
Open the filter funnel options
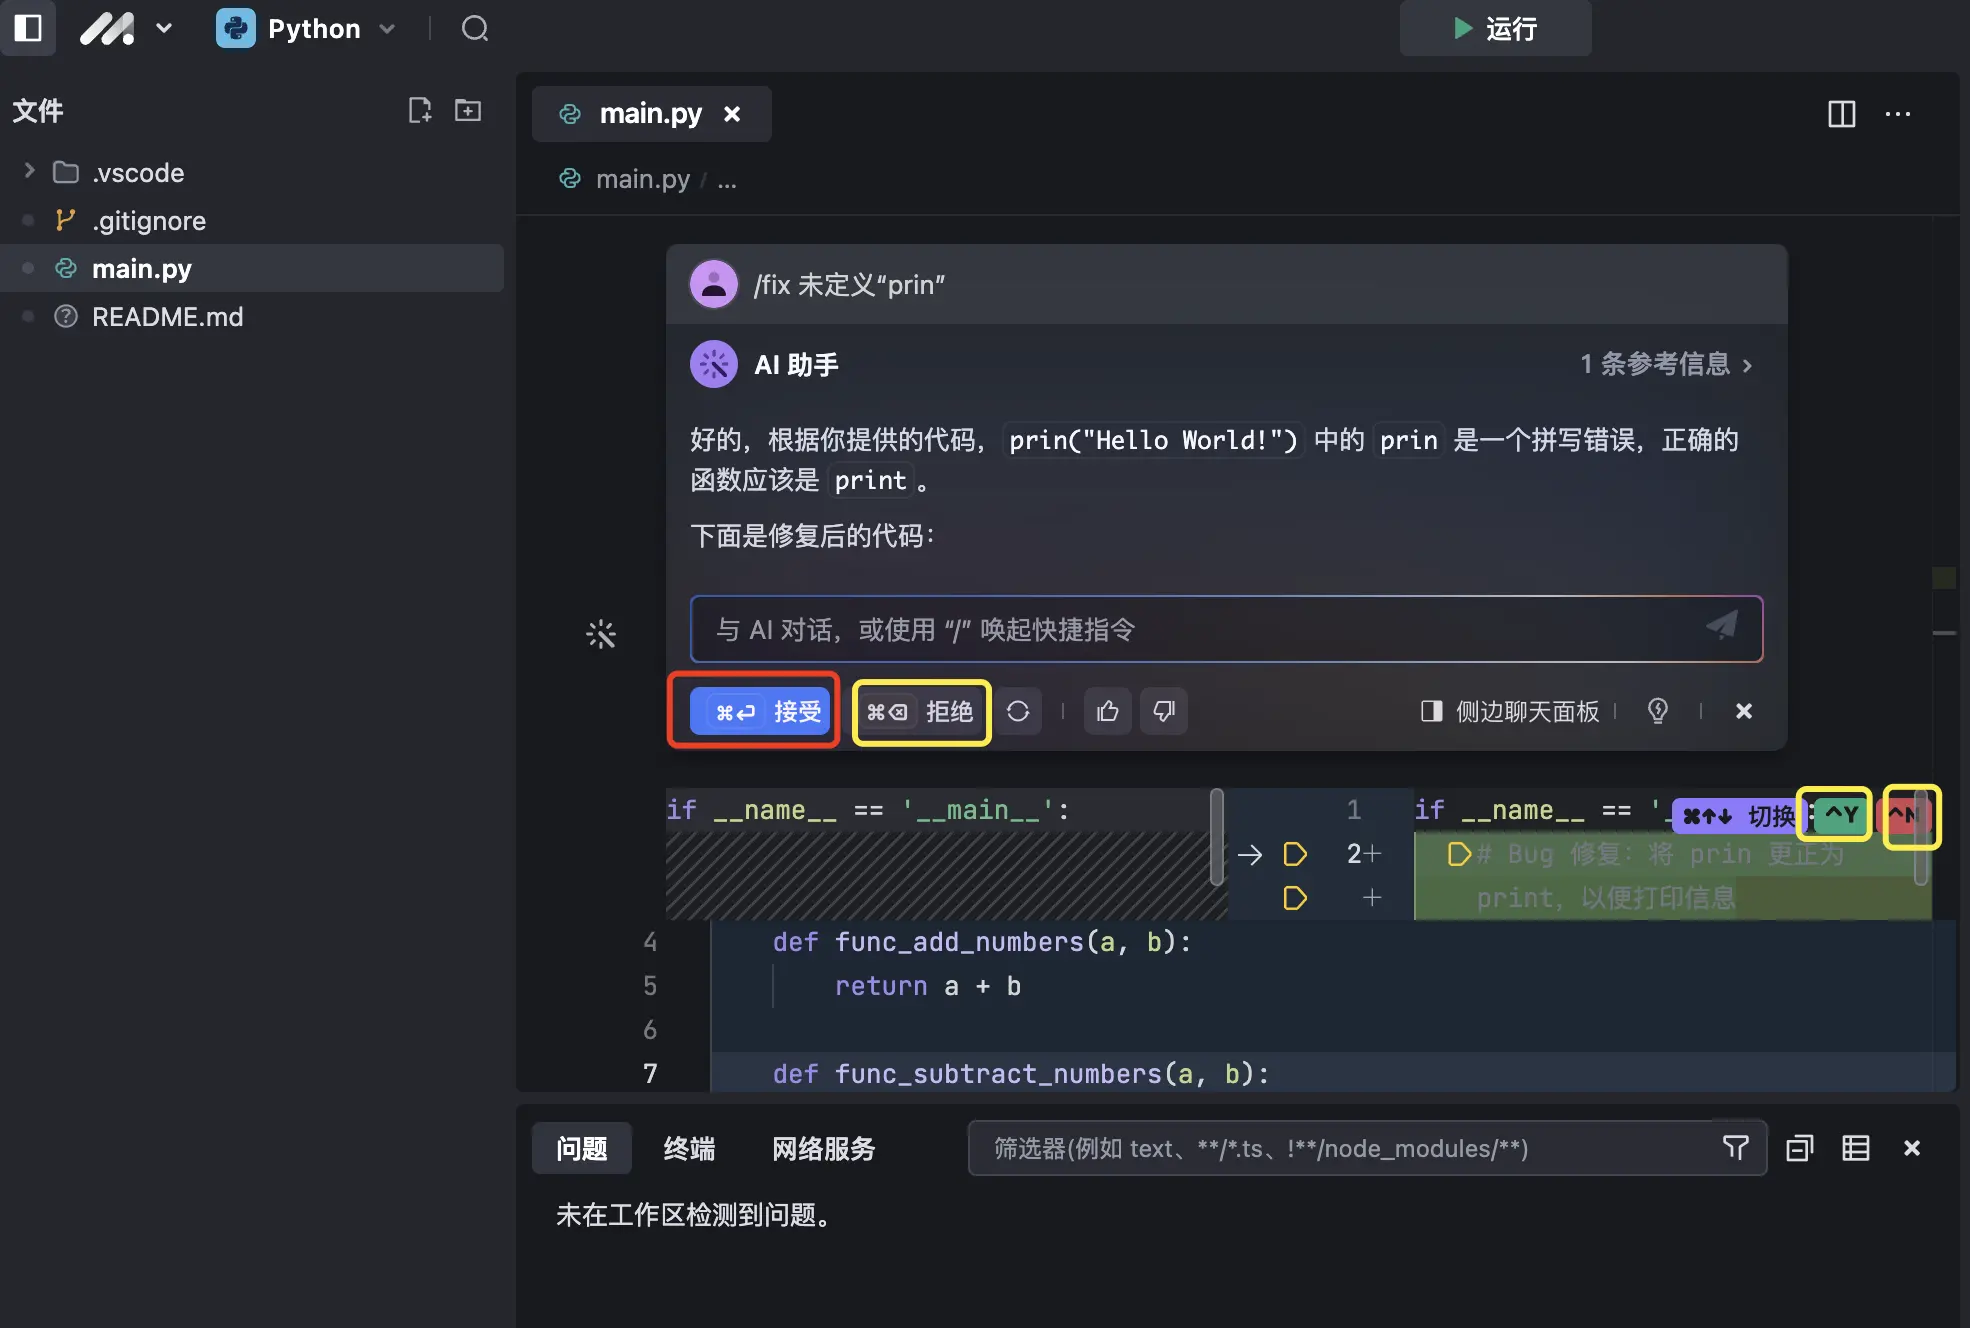coord(1736,1148)
